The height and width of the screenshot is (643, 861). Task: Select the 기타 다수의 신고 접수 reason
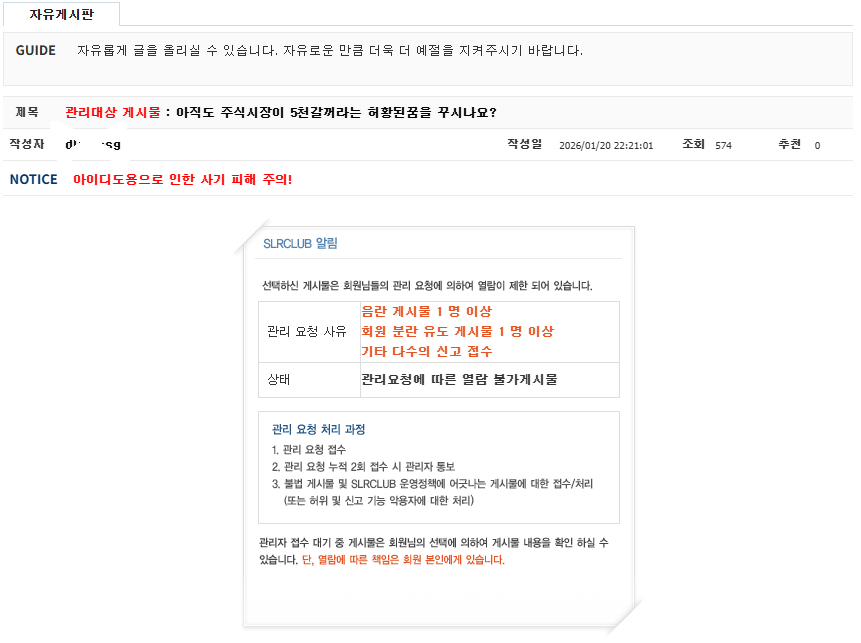426,351
